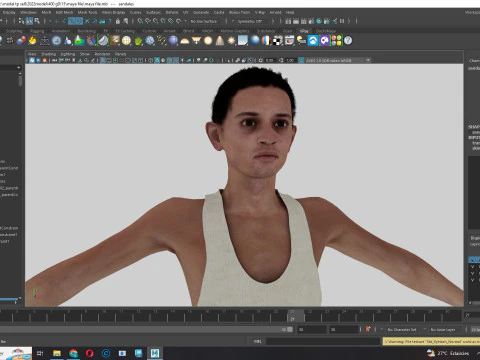The image size is (480, 360).
Task: Toggle the orange auto keyframe icon
Action: click(368, 329)
